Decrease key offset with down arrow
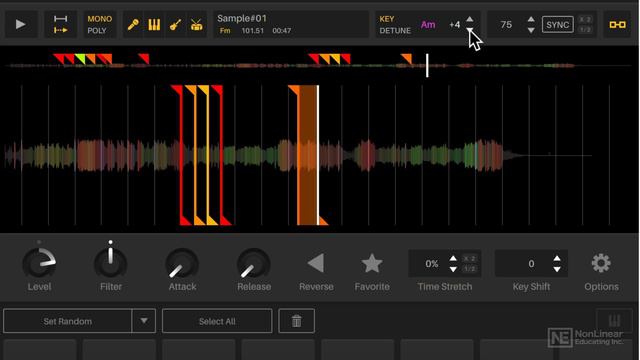The height and width of the screenshot is (360, 640). coord(470,30)
